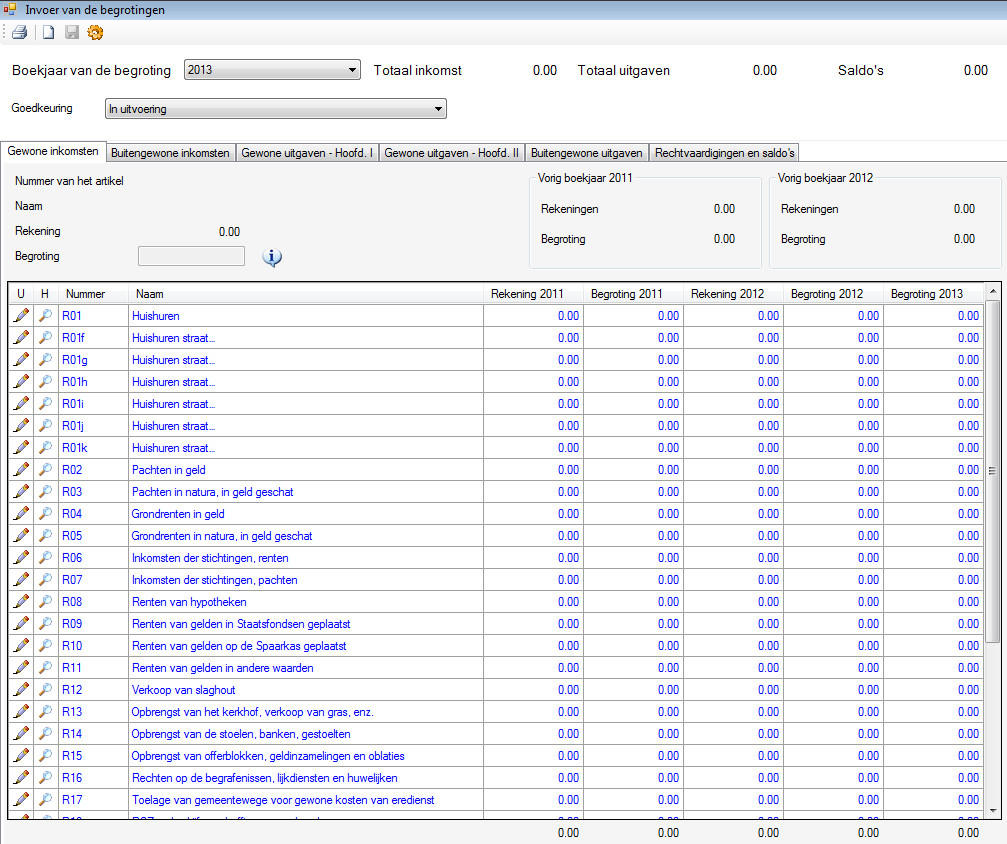
Task: Click the Rekening 2011 column header
Action: 533,294
